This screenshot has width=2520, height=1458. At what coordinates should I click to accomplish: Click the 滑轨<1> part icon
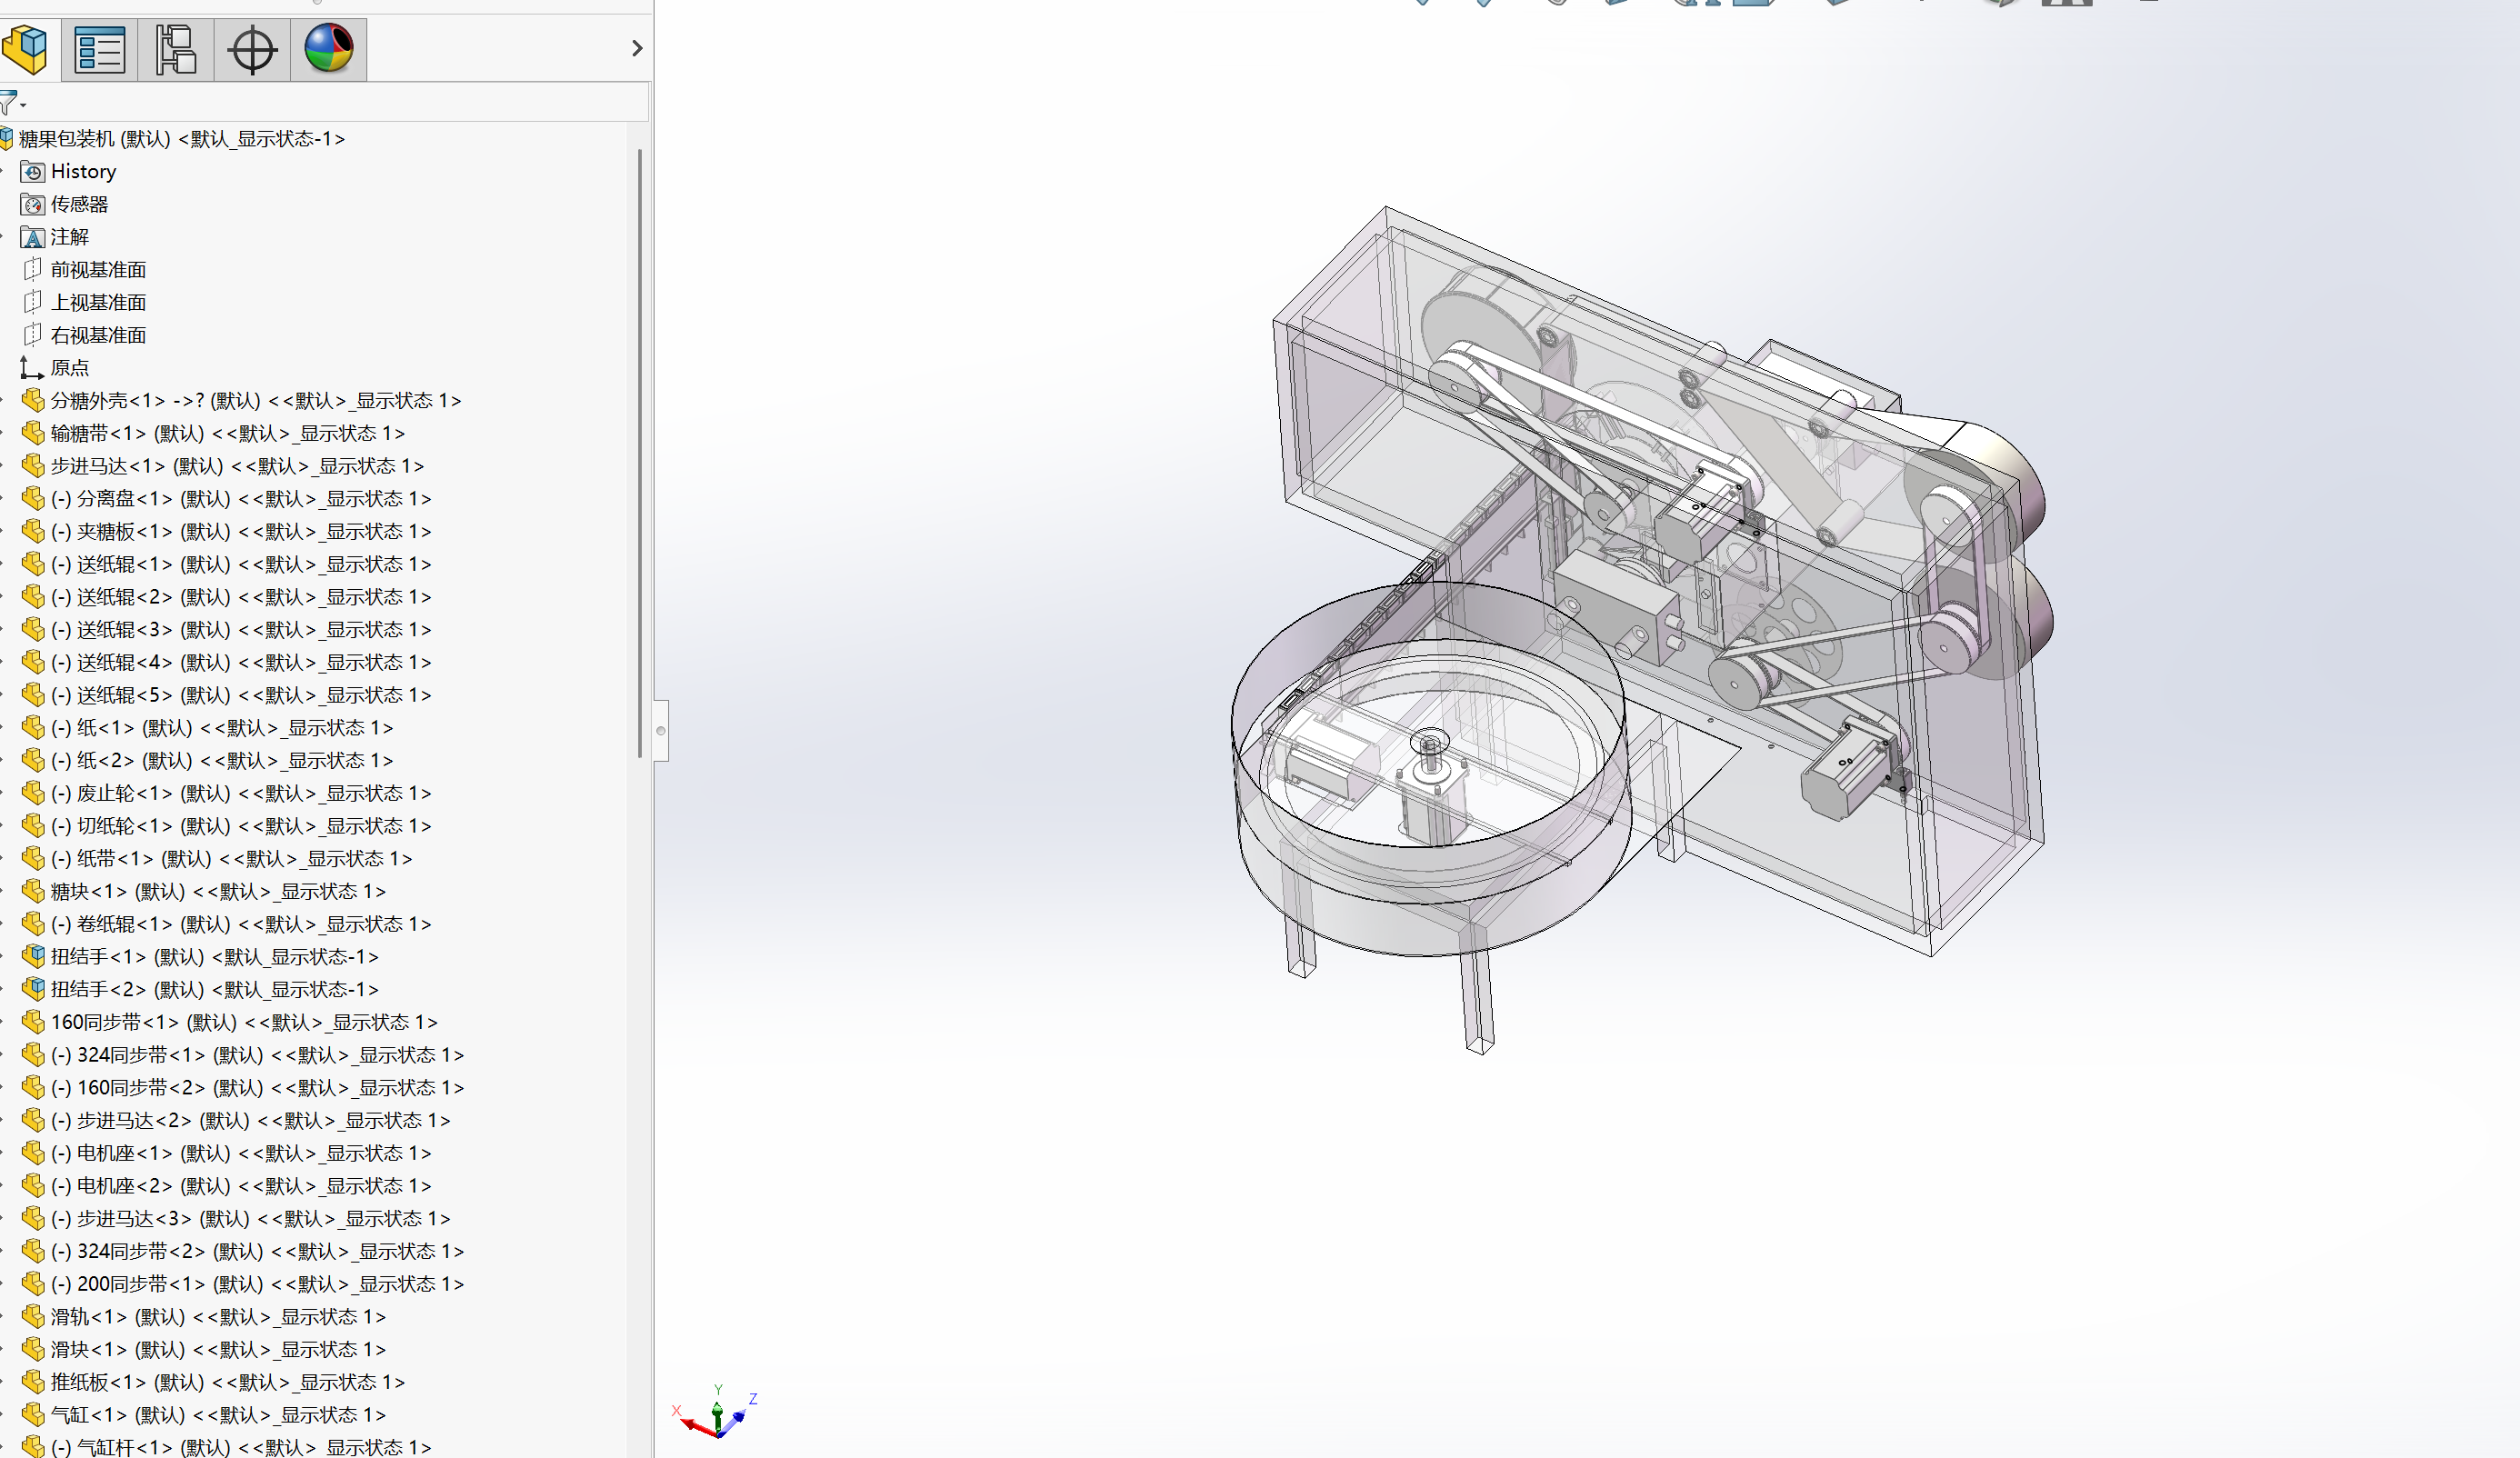(33, 1317)
